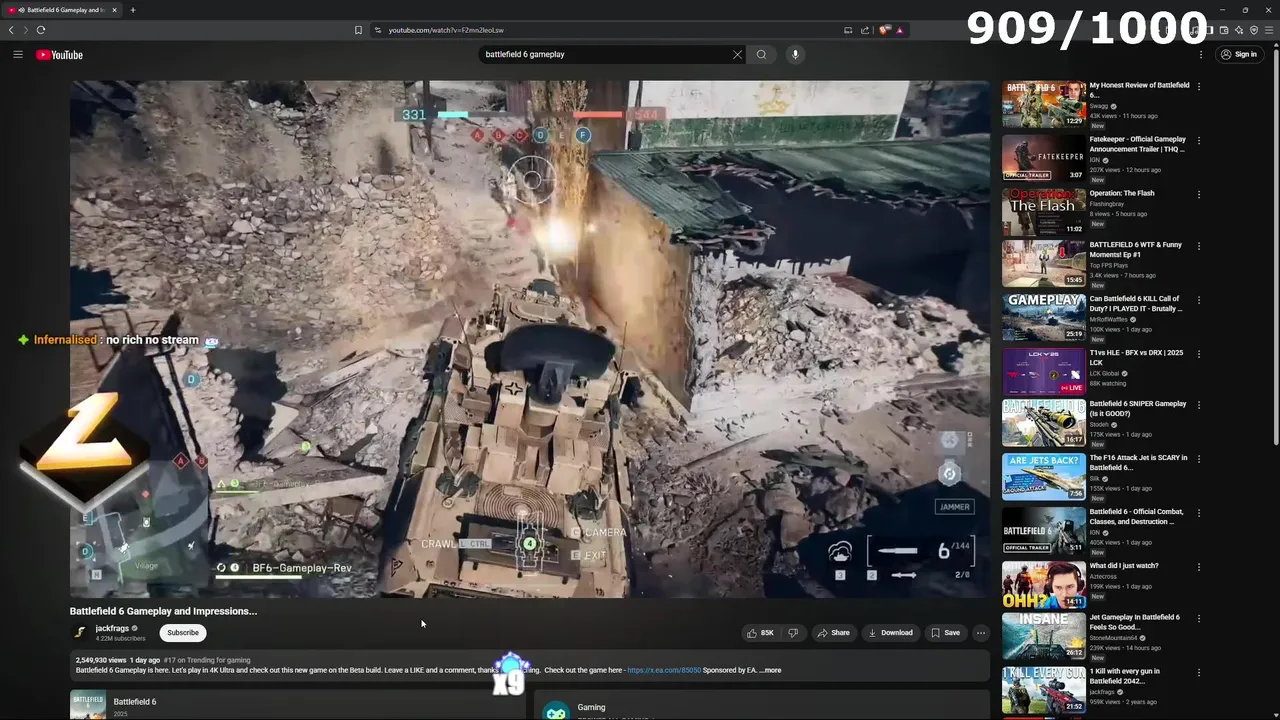The image size is (1280, 720).
Task: Clear the search box with the X
Action: click(738, 54)
